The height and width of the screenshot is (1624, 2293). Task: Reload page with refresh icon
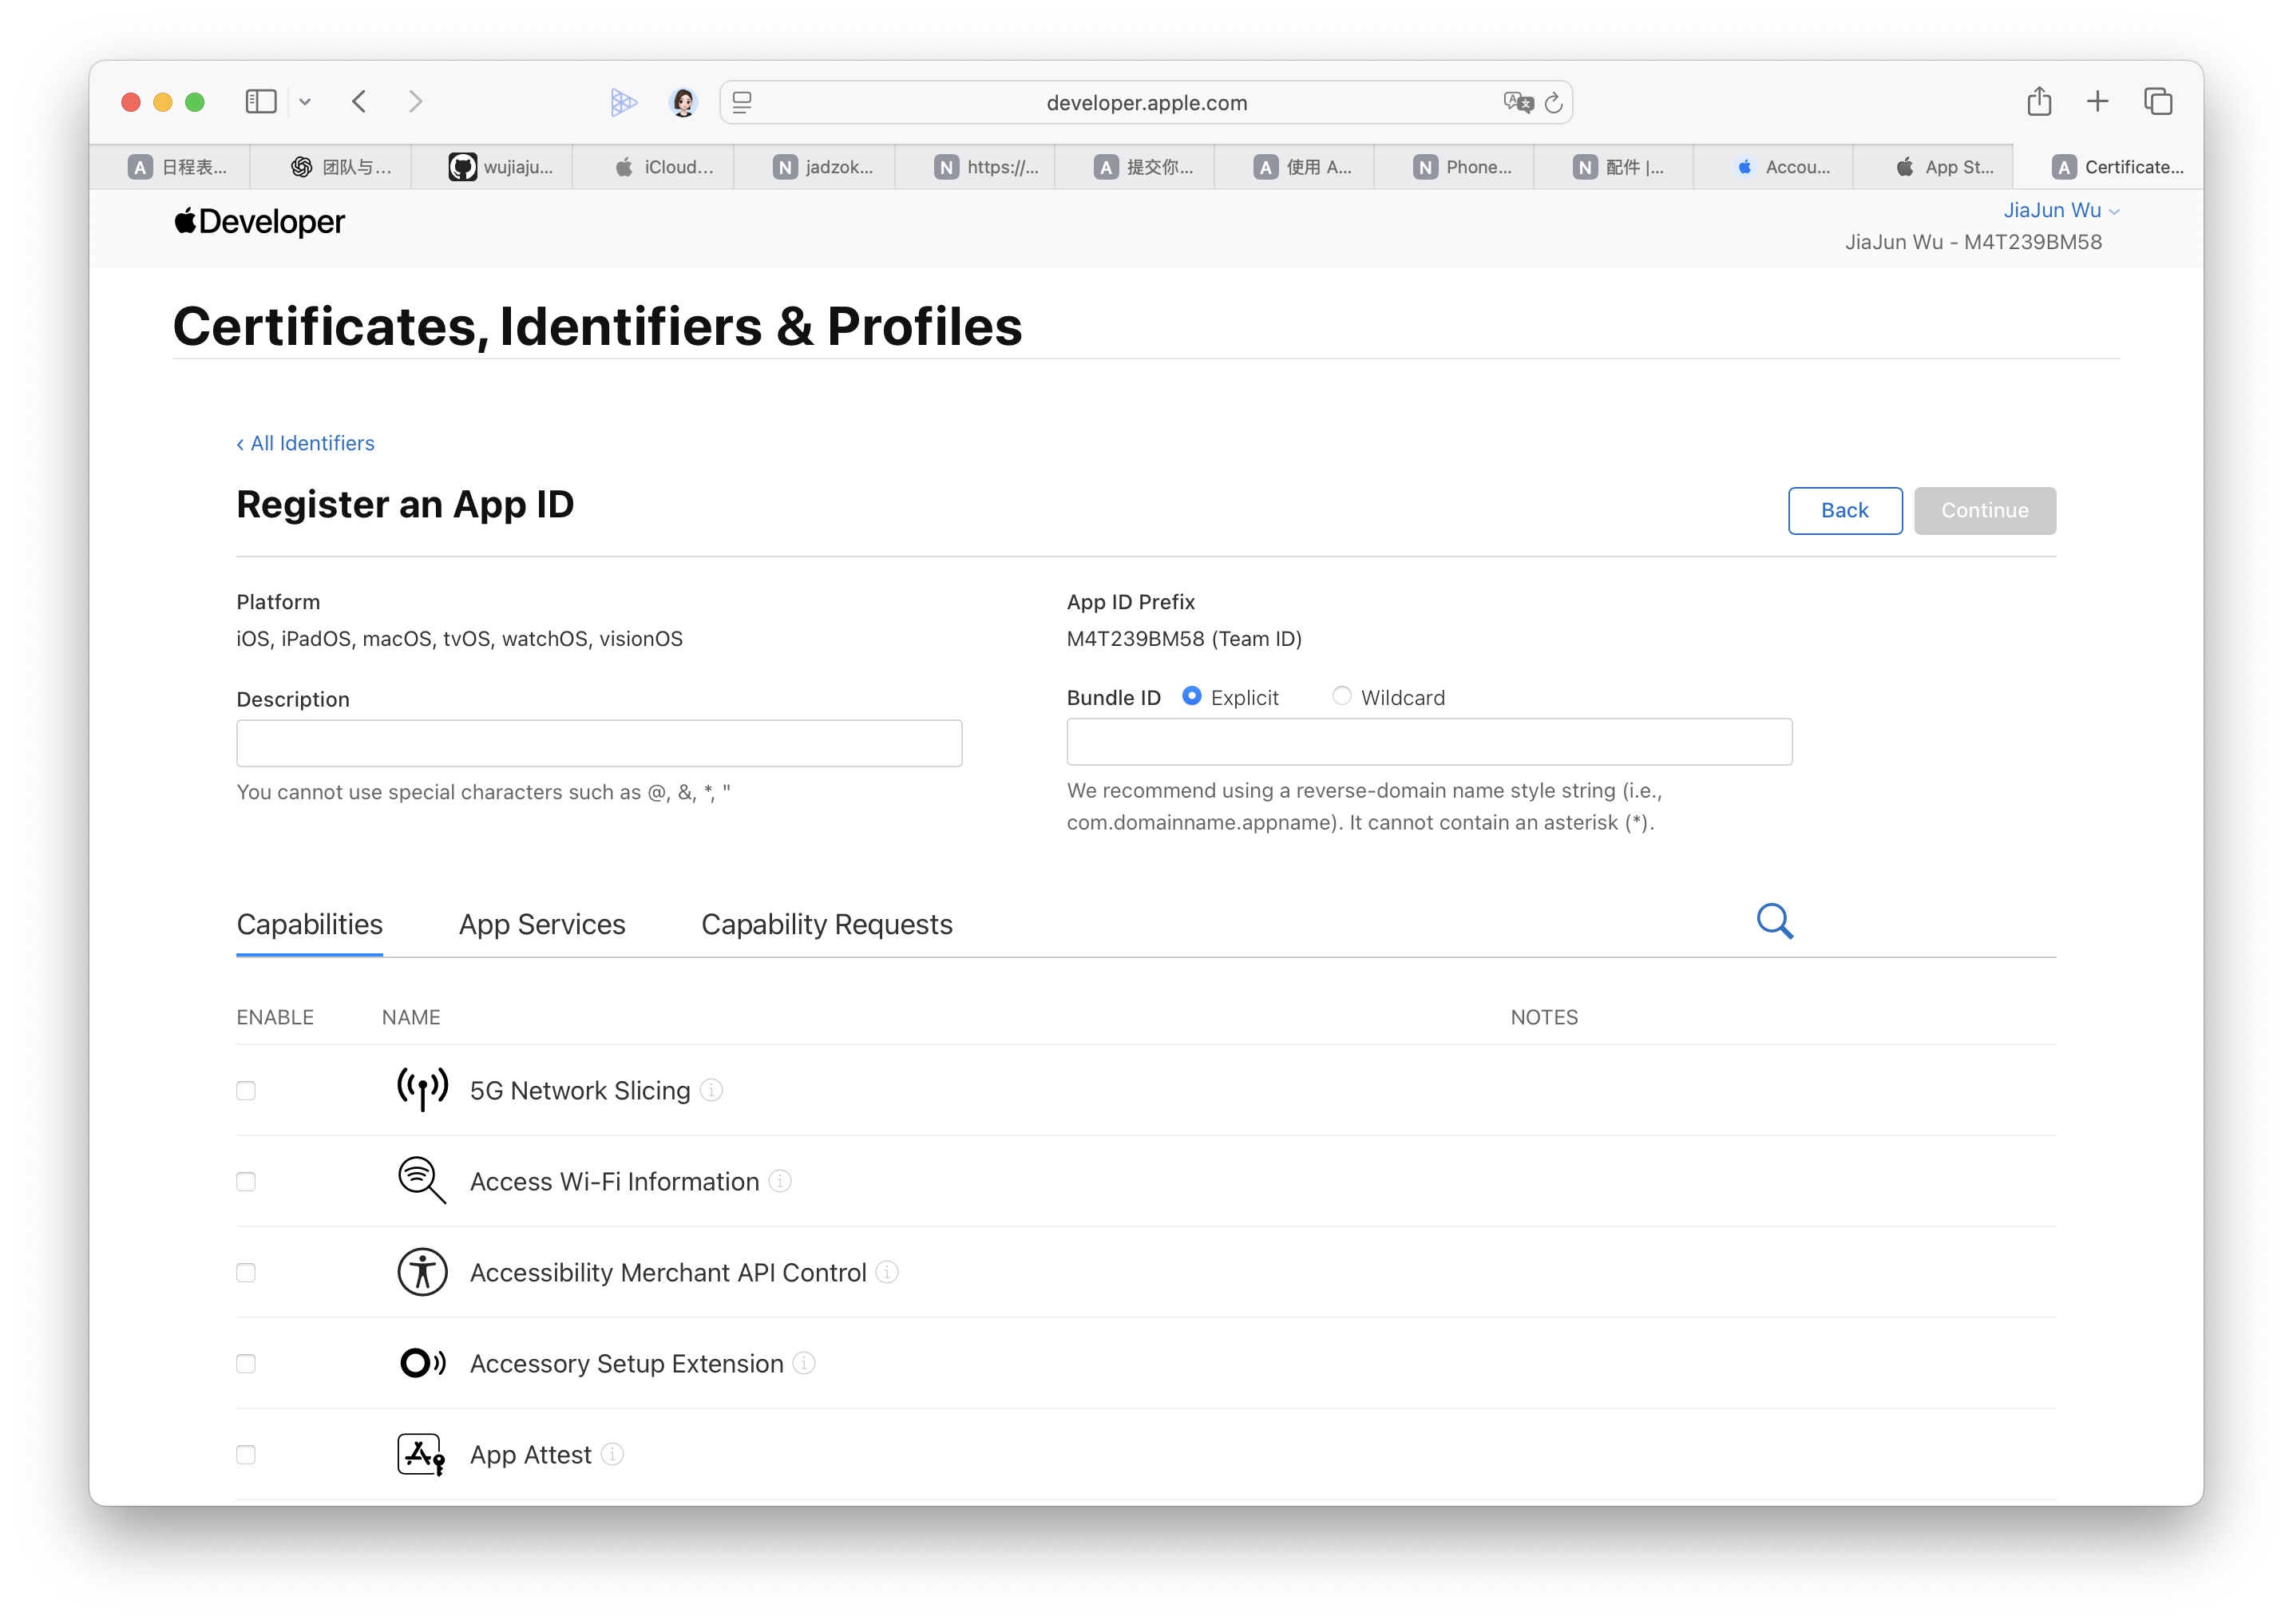[1553, 103]
